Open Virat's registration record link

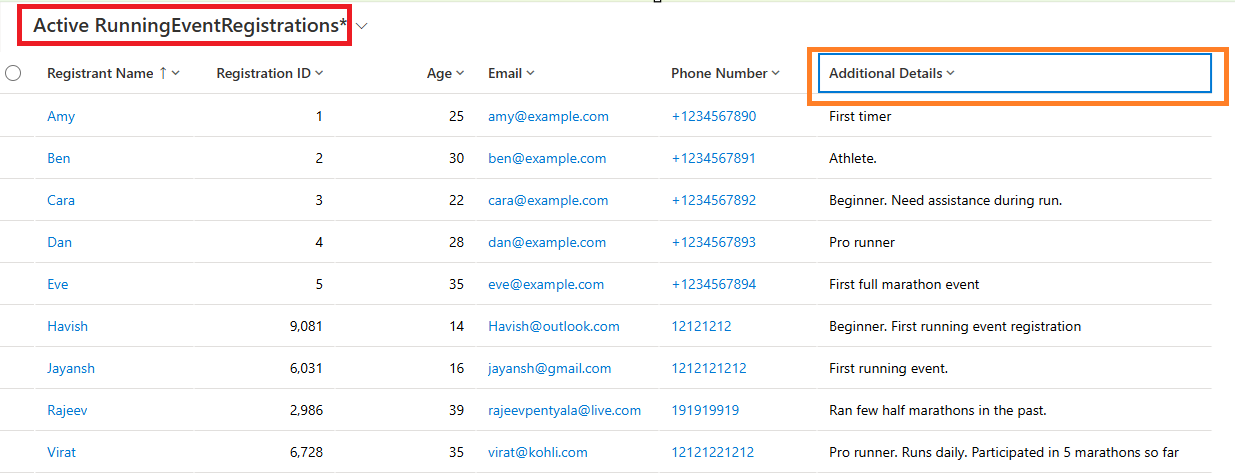click(x=61, y=452)
